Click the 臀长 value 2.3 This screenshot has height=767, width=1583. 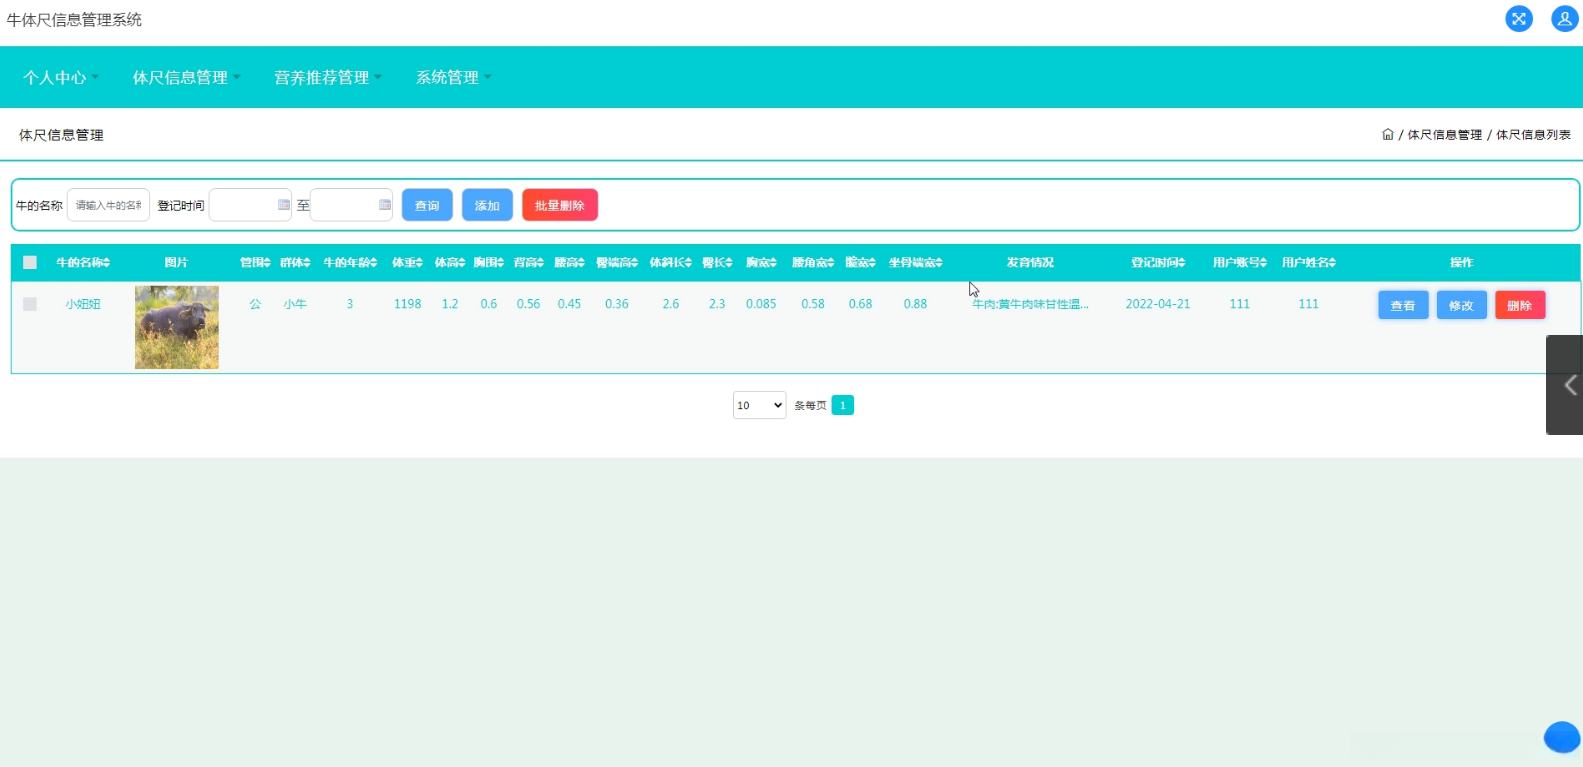point(717,304)
